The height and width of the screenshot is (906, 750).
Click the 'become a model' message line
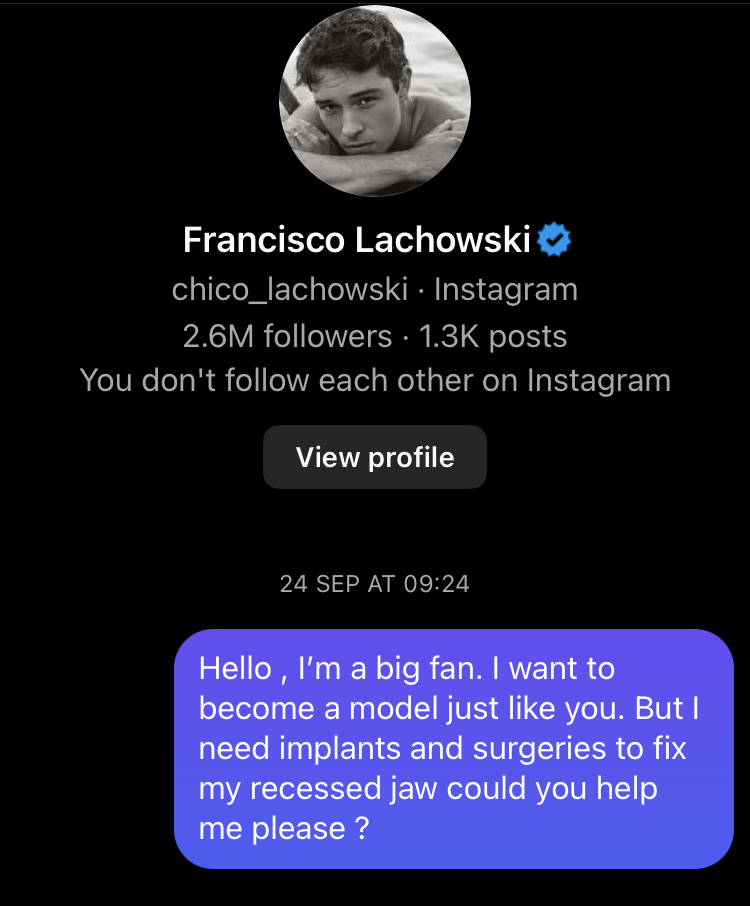[448, 708]
